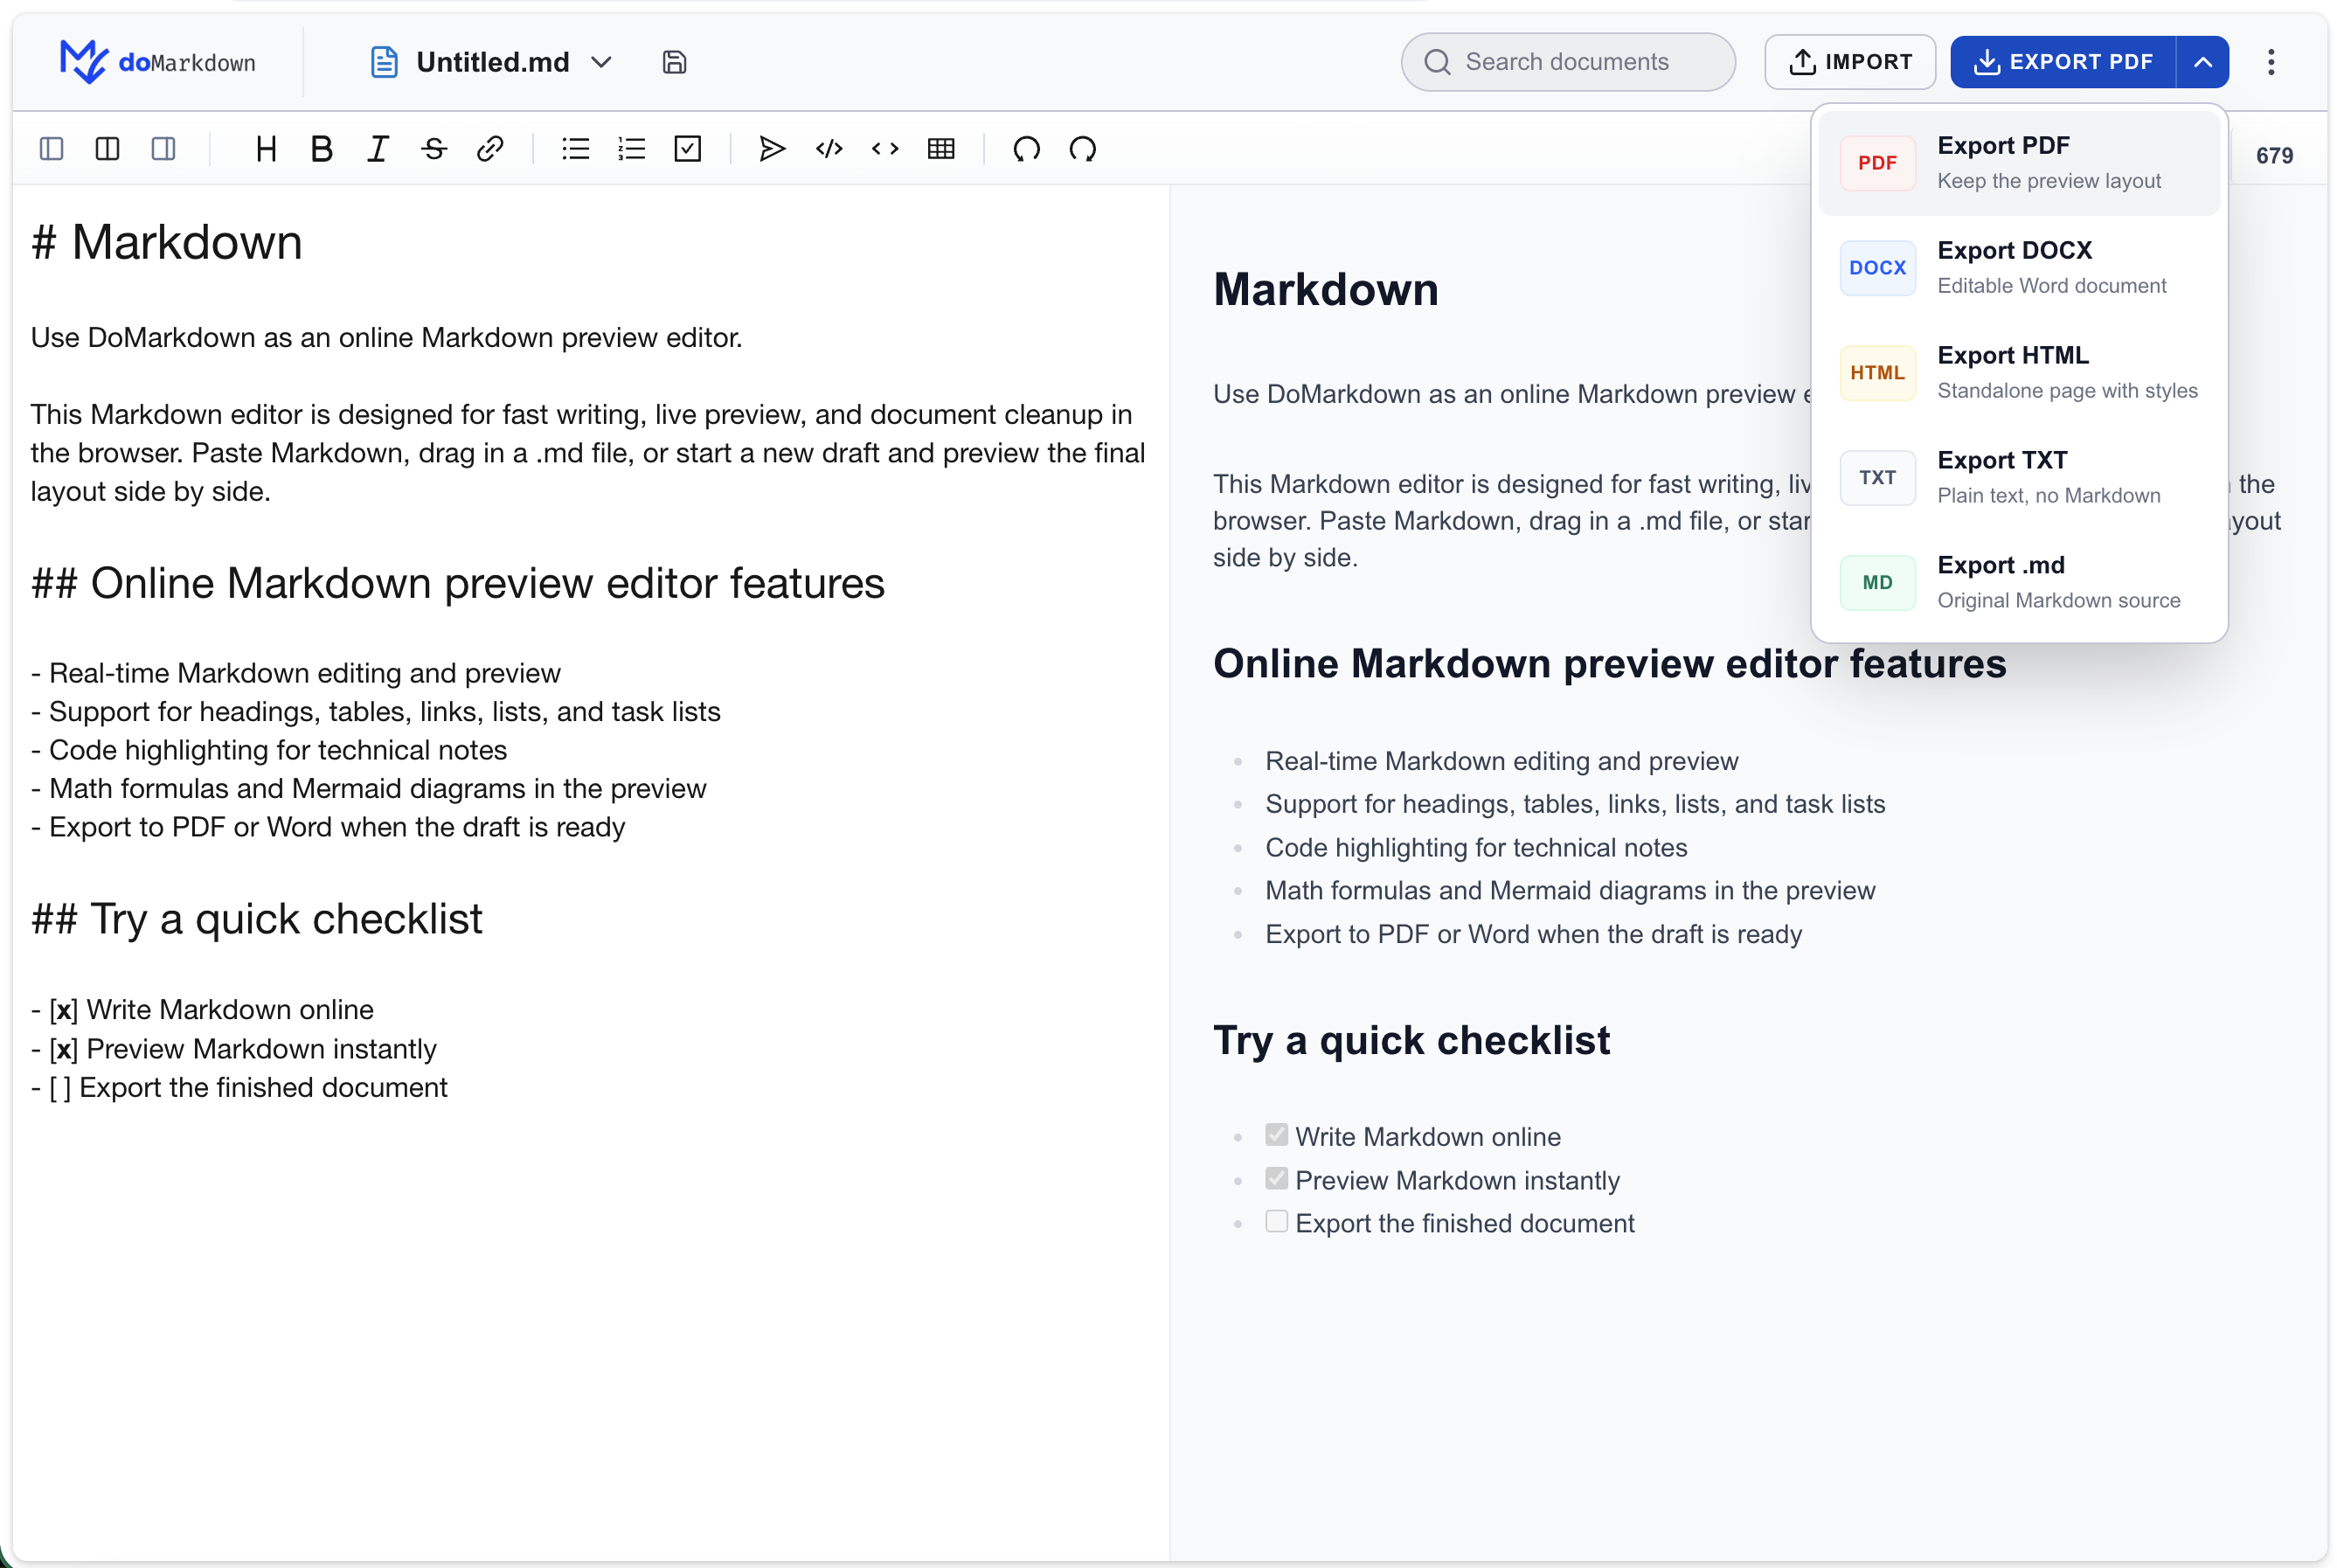Insert a bulleted list
This screenshot has height=1568, width=2337.
point(576,149)
